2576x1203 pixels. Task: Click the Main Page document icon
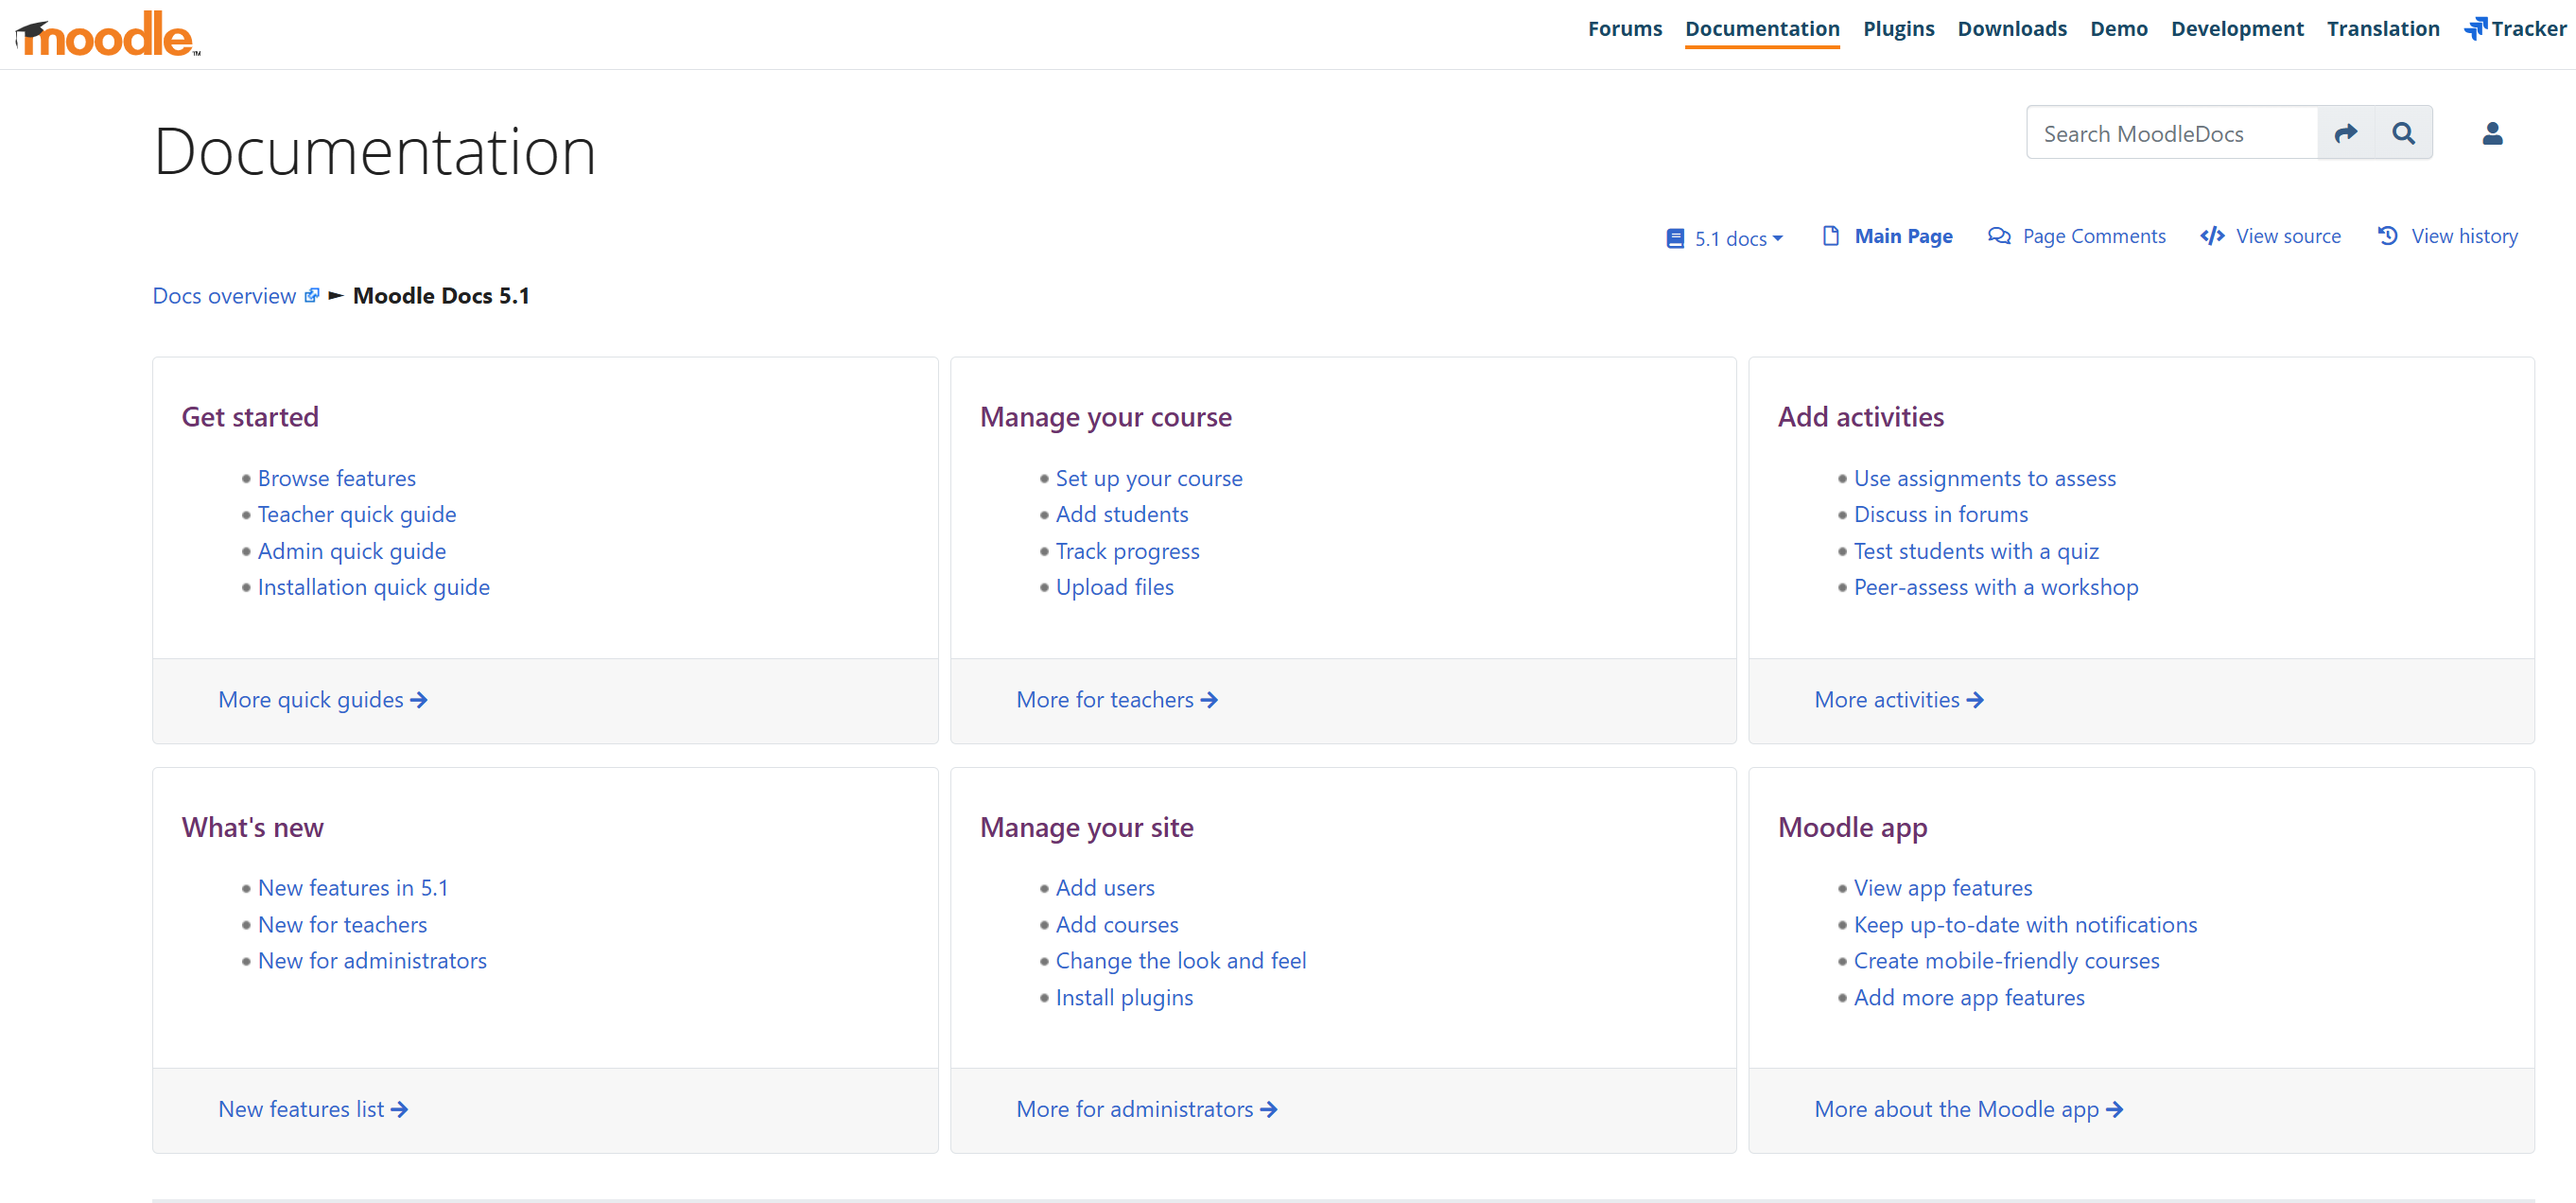tap(1831, 236)
